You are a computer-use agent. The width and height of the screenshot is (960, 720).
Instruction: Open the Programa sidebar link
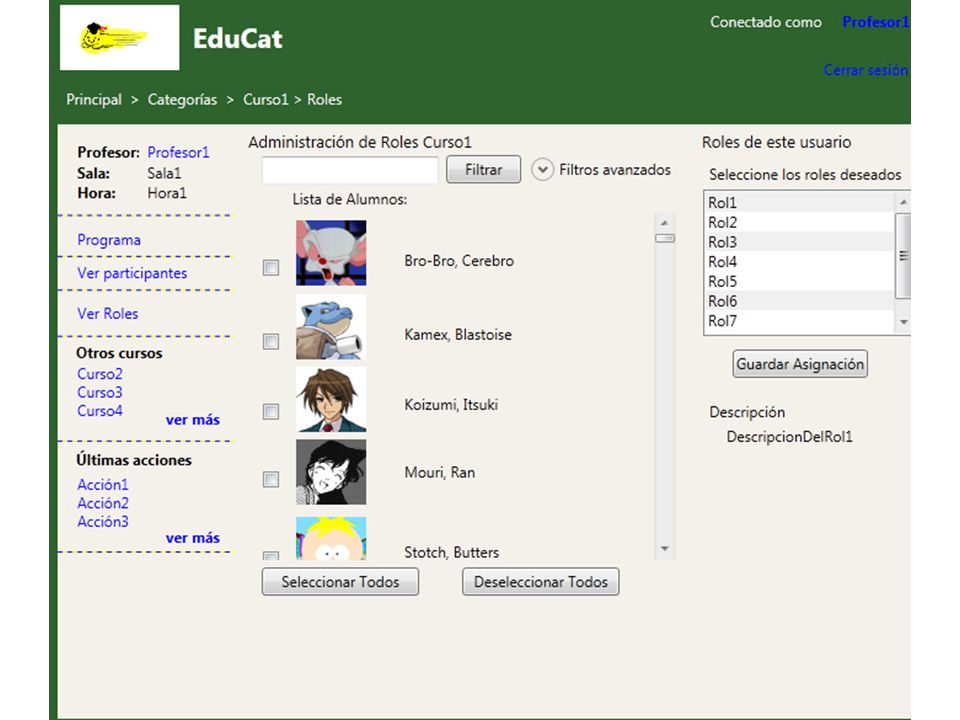[x=109, y=240]
